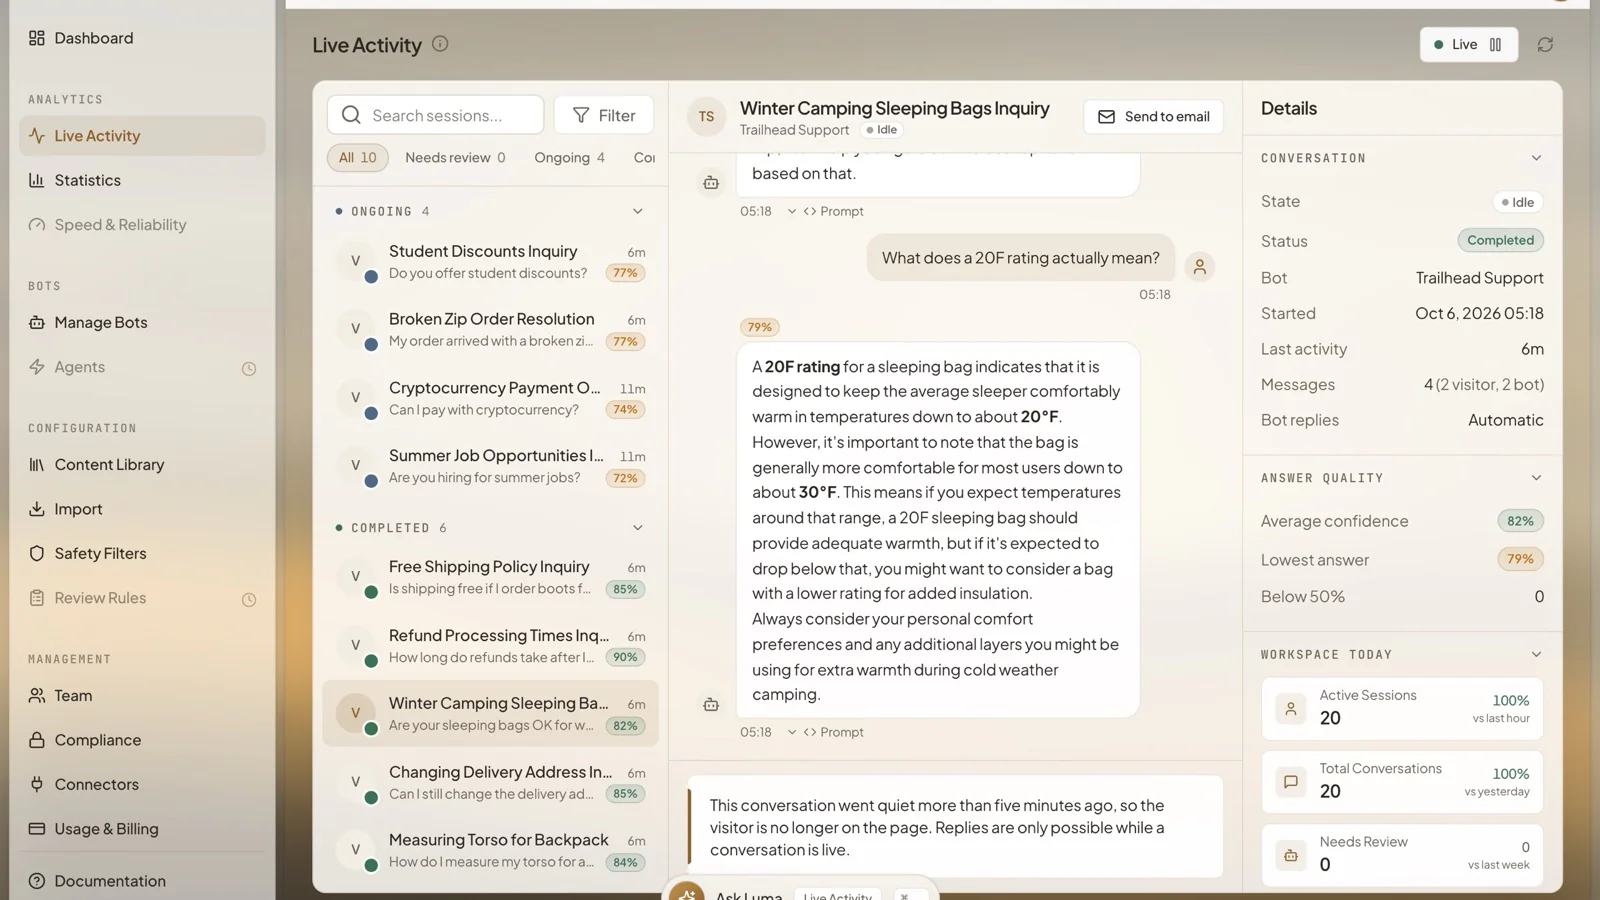Viewport: 1600px width, 900px height.
Task: Click the visitor avatar icon beside the question
Action: tap(1199, 267)
